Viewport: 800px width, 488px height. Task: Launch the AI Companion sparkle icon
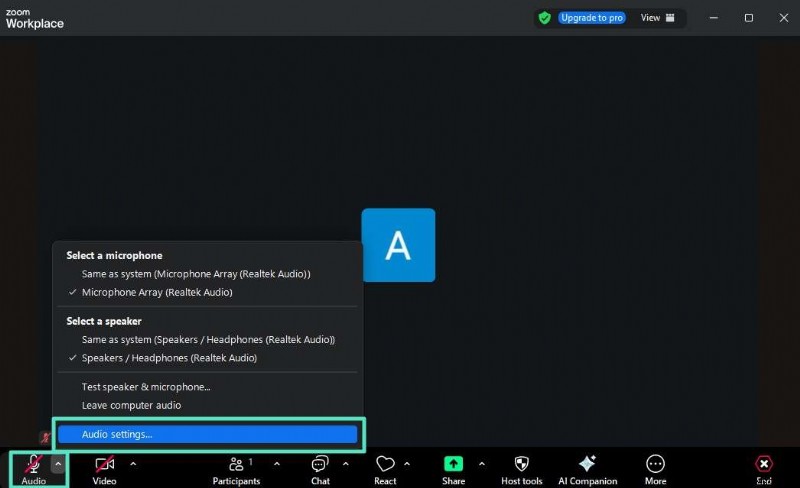[589, 465]
